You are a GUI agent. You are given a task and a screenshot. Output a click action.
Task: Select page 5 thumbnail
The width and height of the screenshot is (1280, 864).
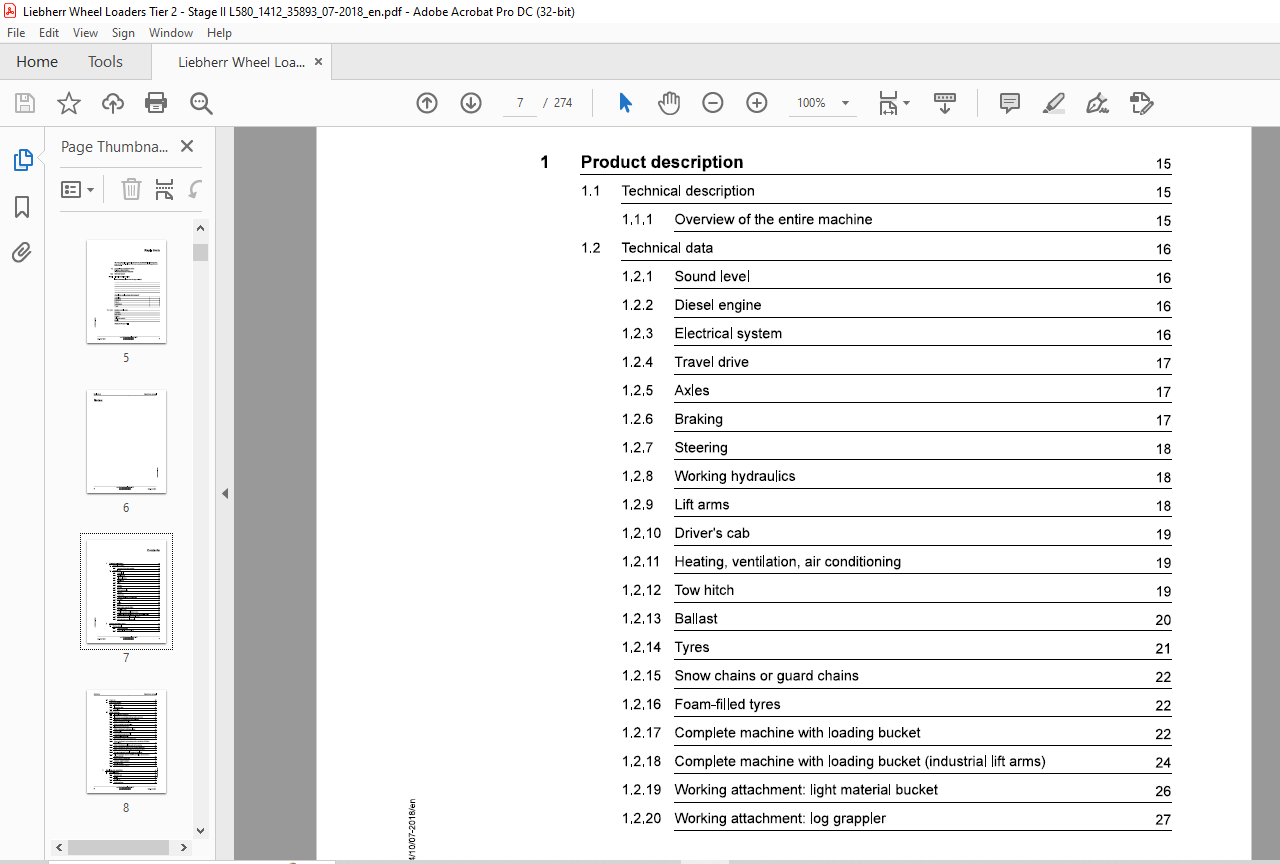[126, 292]
